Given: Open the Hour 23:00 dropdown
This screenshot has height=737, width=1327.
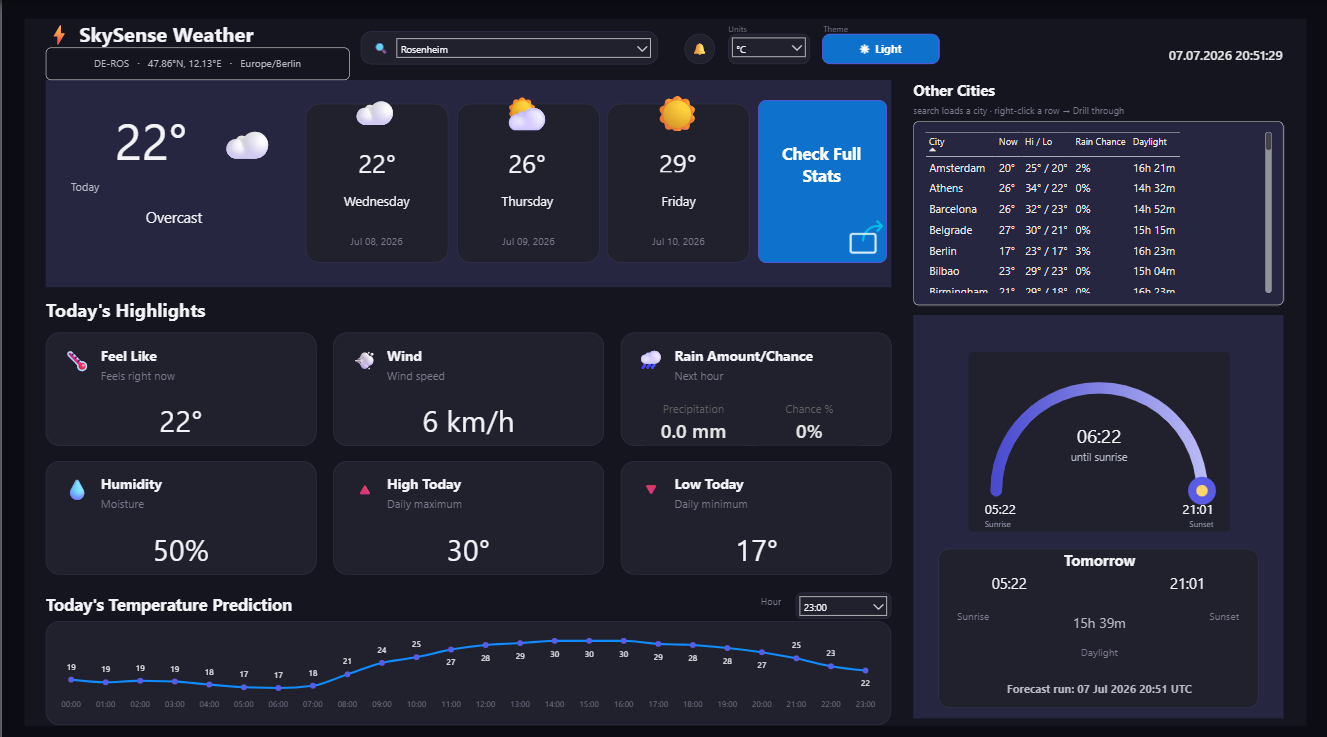Looking at the screenshot, I should tap(842, 606).
